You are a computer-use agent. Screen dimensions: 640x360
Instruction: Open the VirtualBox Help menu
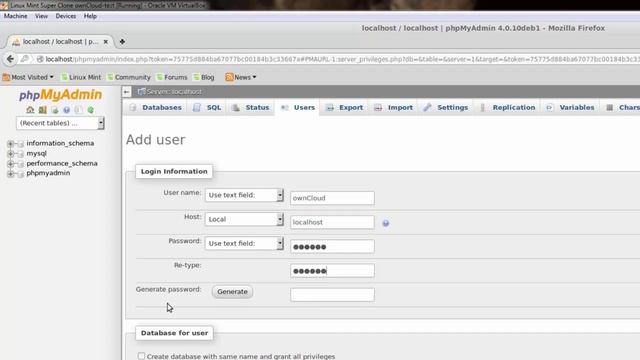90,16
